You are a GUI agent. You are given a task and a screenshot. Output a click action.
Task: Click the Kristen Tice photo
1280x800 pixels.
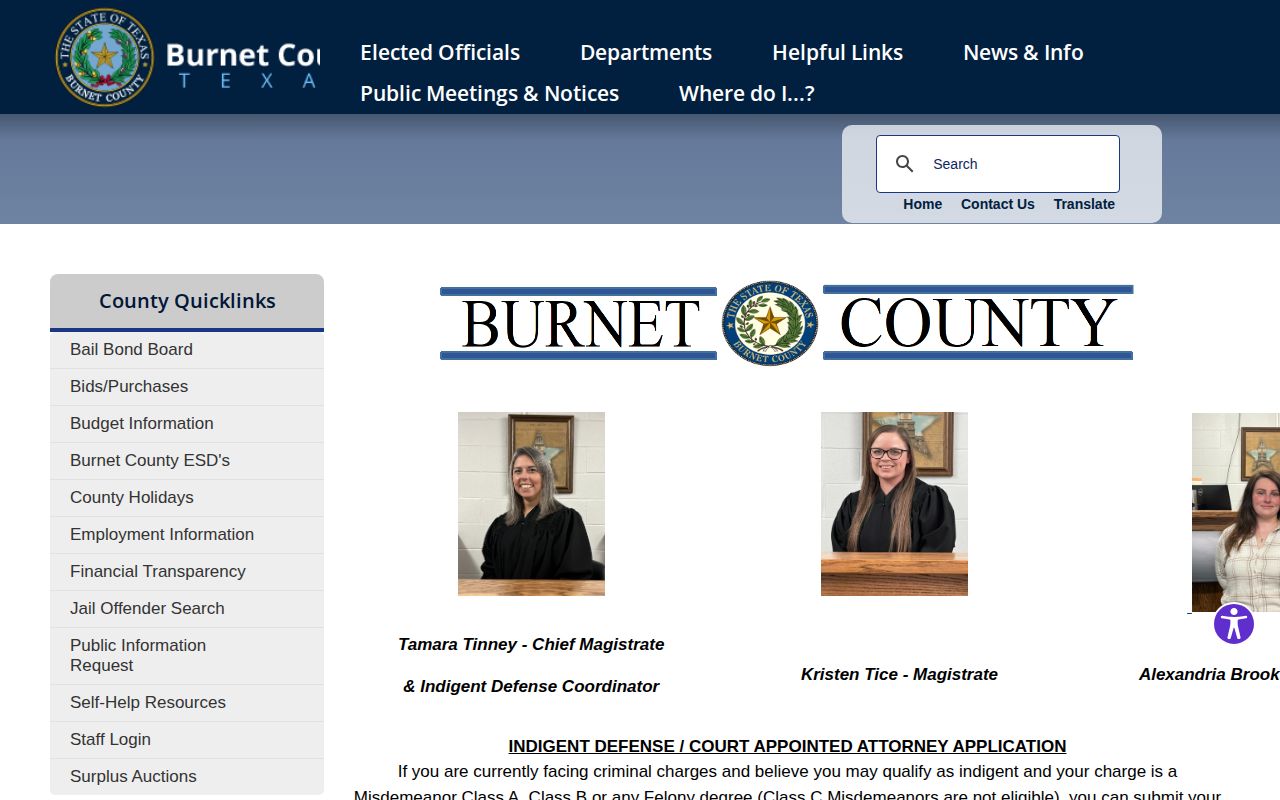(x=894, y=504)
